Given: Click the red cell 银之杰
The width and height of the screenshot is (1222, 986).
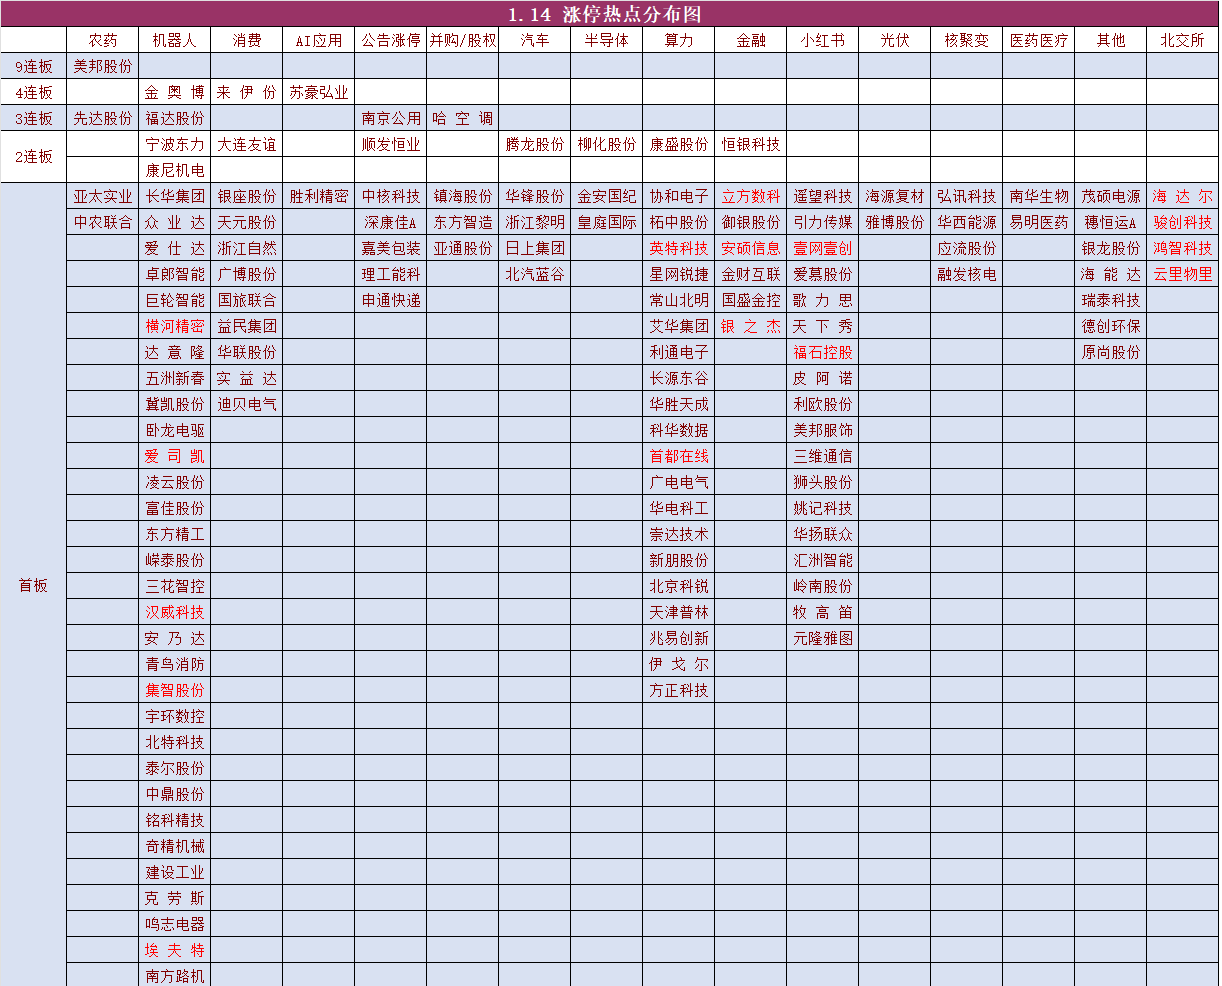Looking at the screenshot, I should [x=751, y=326].
